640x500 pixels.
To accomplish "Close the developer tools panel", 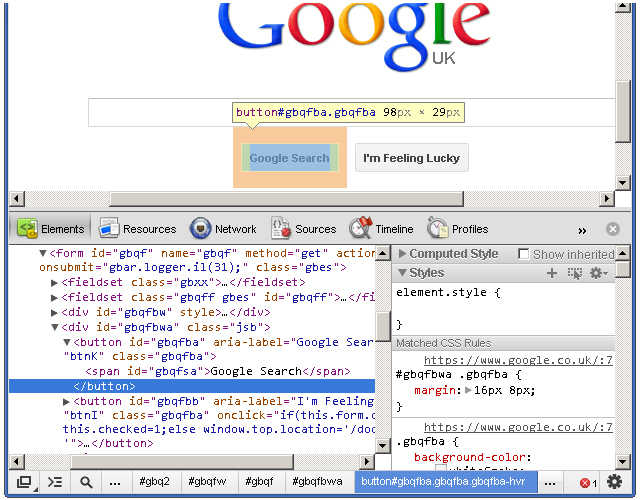I will coord(612,229).
